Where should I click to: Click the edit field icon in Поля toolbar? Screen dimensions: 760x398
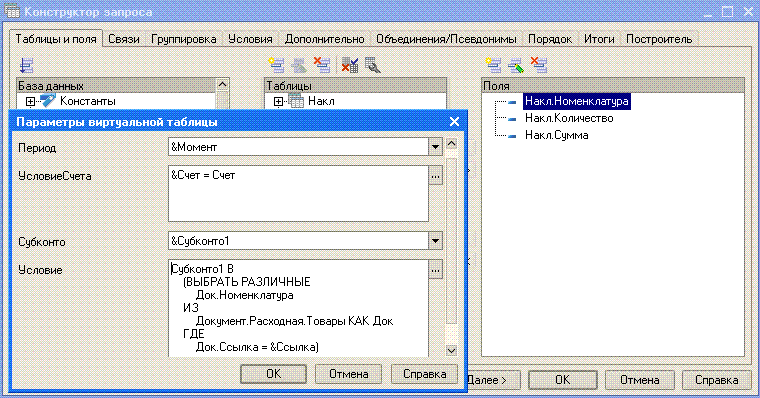point(516,65)
